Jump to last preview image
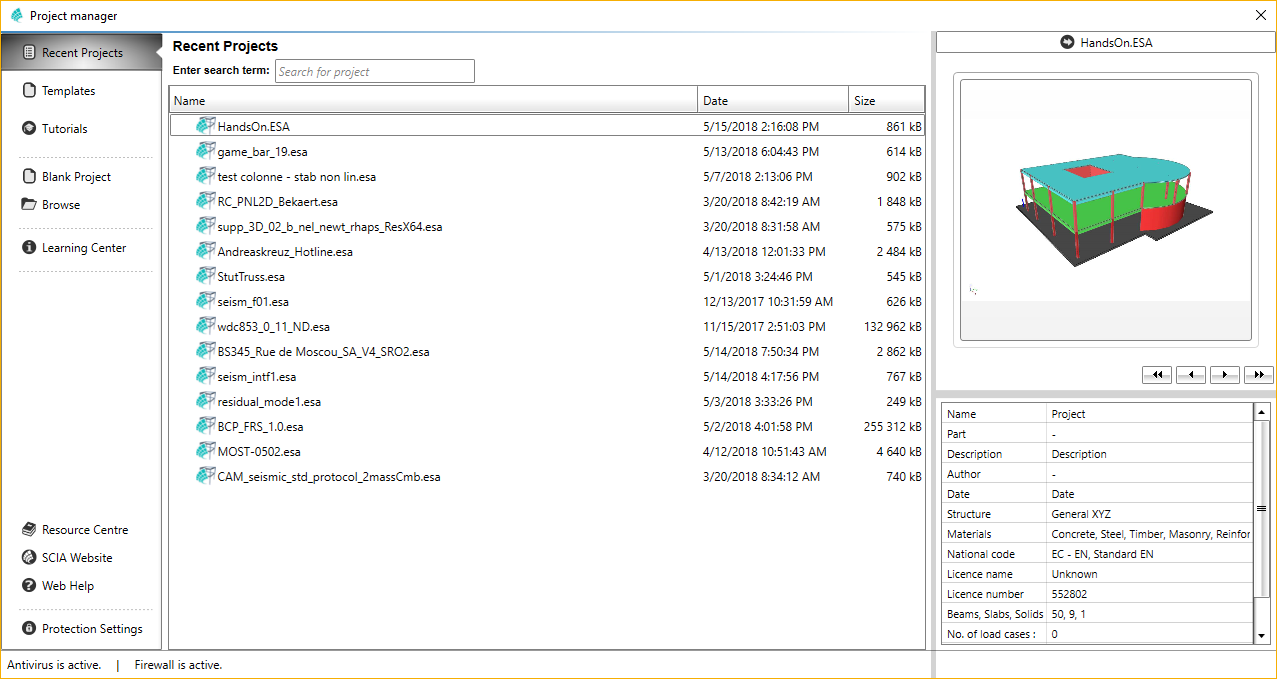The height and width of the screenshot is (679, 1277). (1258, 374)
